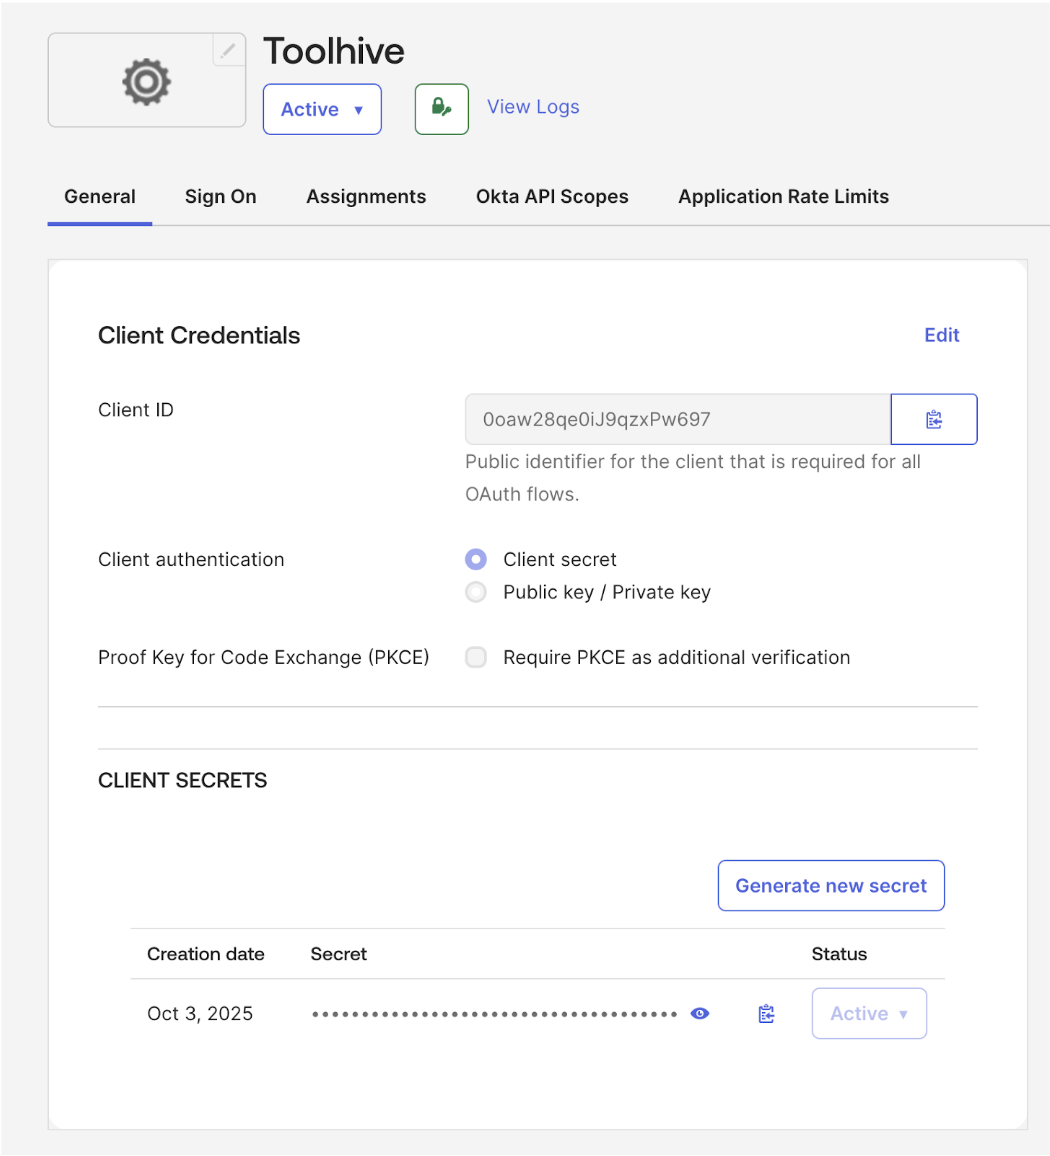Image resolution: width=1050 pixels, height=1156 pixels.
Task: Go to Application Rate Limits
Action: tap(783, 196)
